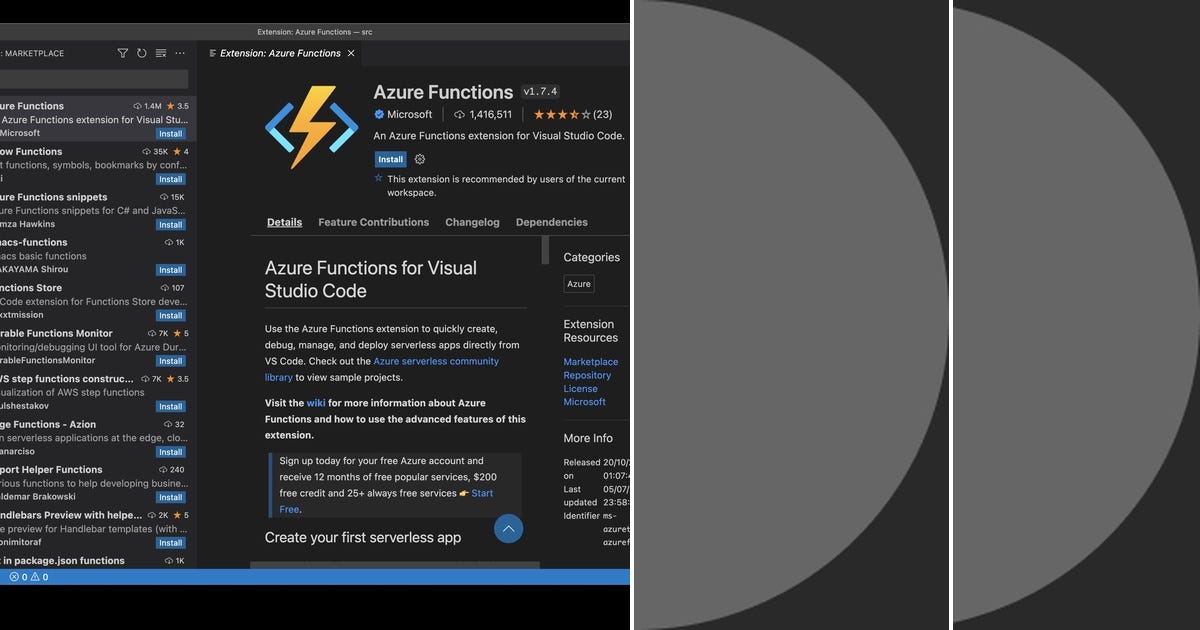Install the Durable Functions Monitor extension
Image resolution: width=1200 pixels, height=630 pixels.
[170, 360]
